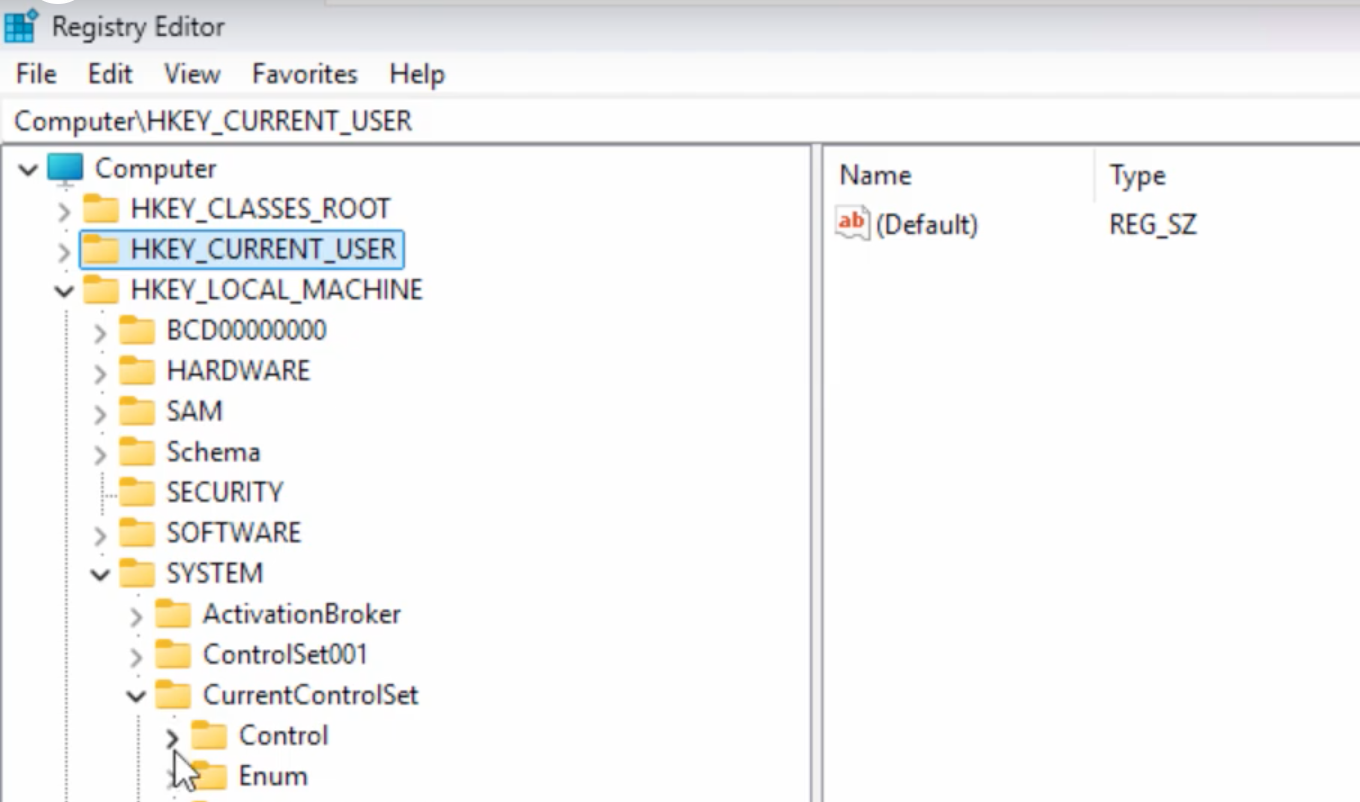Collapse the CurrentControlSet key
Viewport: 1360px width, 802px height.
coord(135,694)
